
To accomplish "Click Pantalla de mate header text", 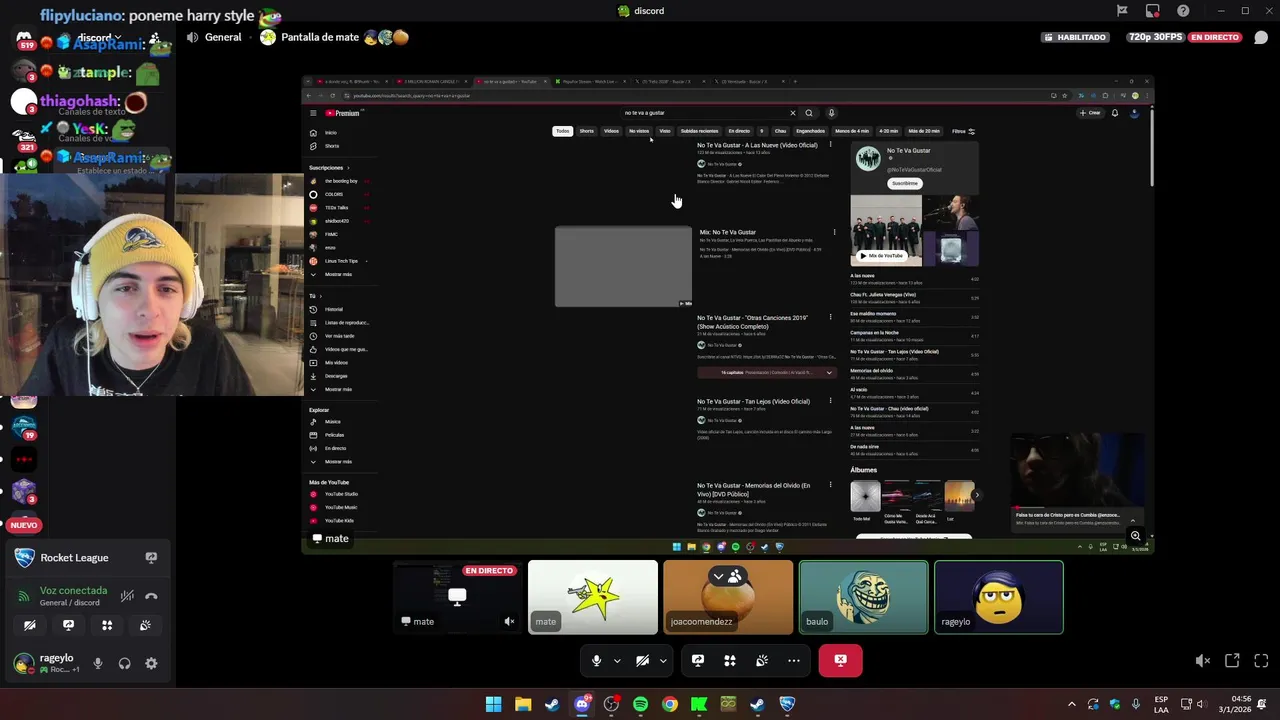I will click(x=320, y=37).
